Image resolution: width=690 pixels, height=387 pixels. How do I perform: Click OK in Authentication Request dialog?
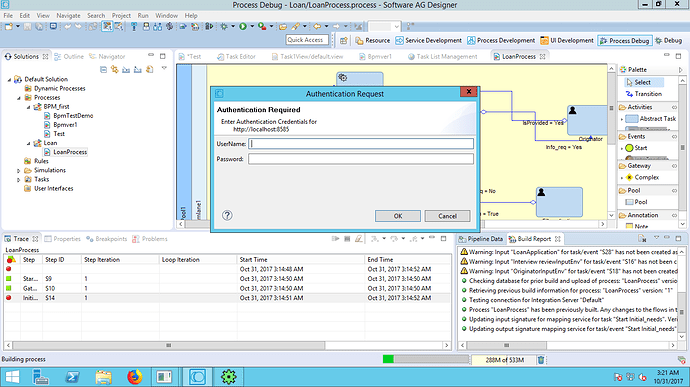[398, 216]
